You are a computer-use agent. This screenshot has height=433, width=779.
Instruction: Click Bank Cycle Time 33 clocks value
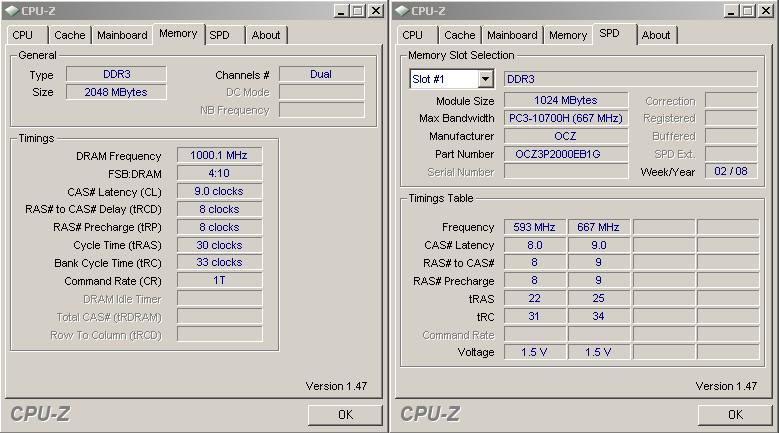point(219,263)
